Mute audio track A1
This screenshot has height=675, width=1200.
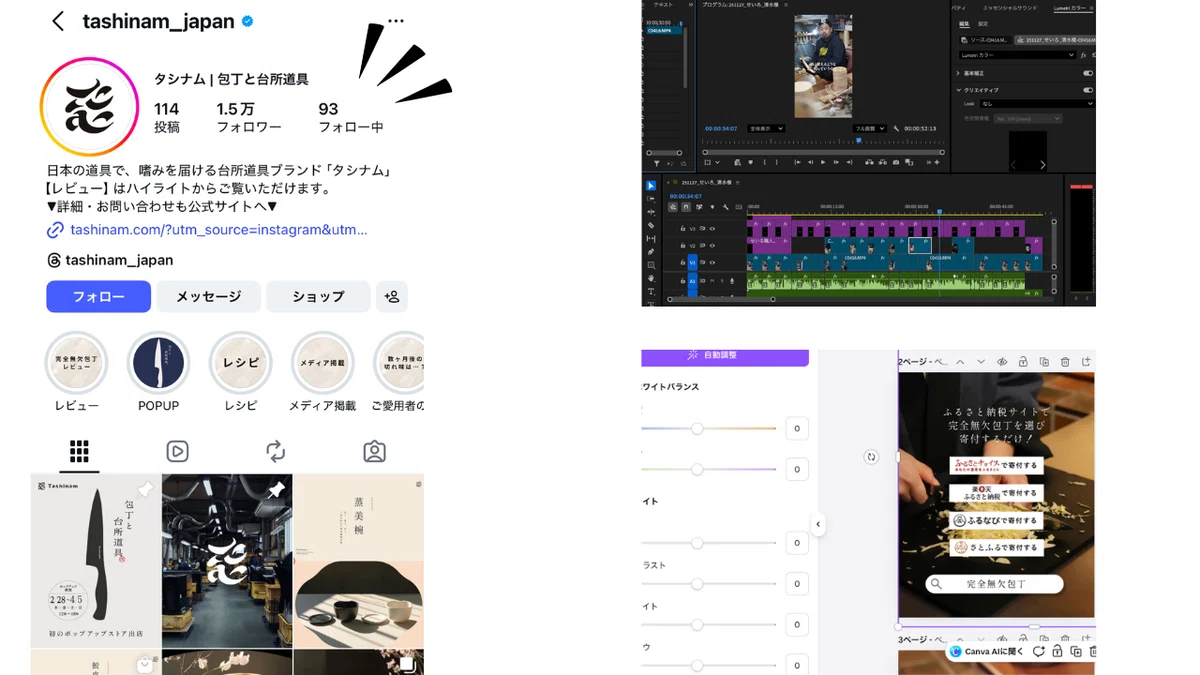(712, 281)
